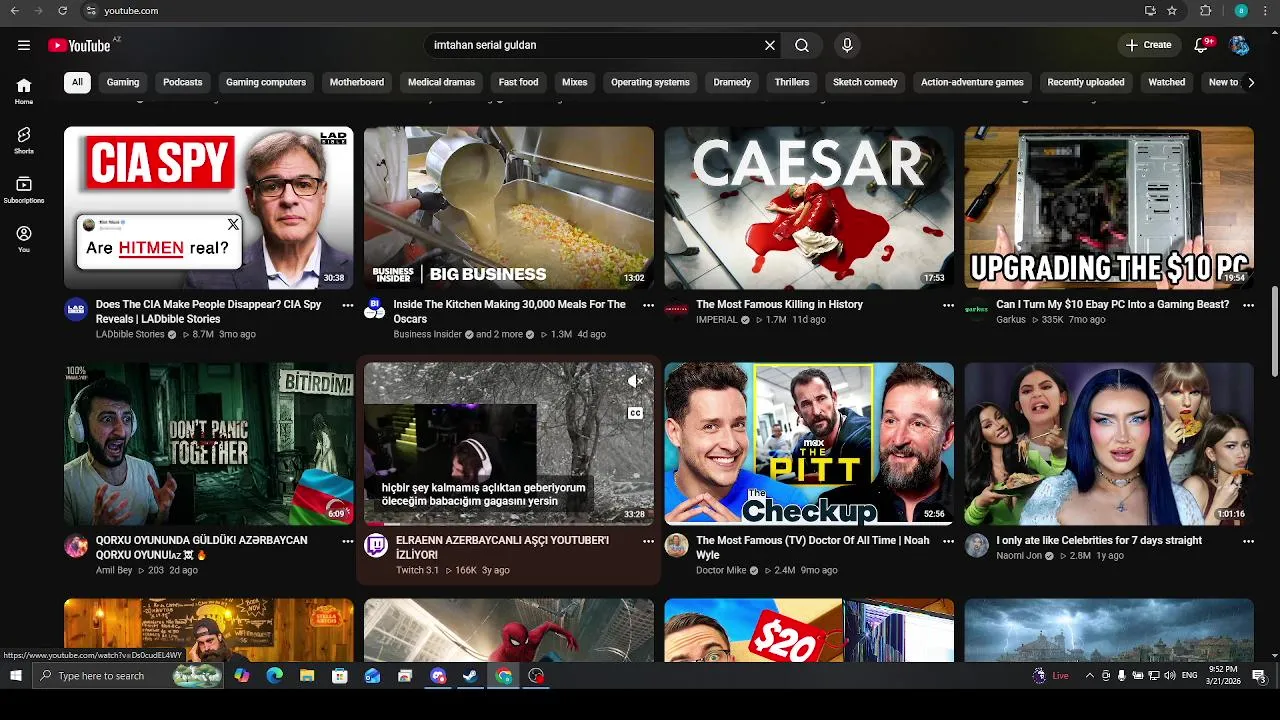Select the Motherboard filter chip
This screenshot has height=720, width=1280.
[357, 82]
